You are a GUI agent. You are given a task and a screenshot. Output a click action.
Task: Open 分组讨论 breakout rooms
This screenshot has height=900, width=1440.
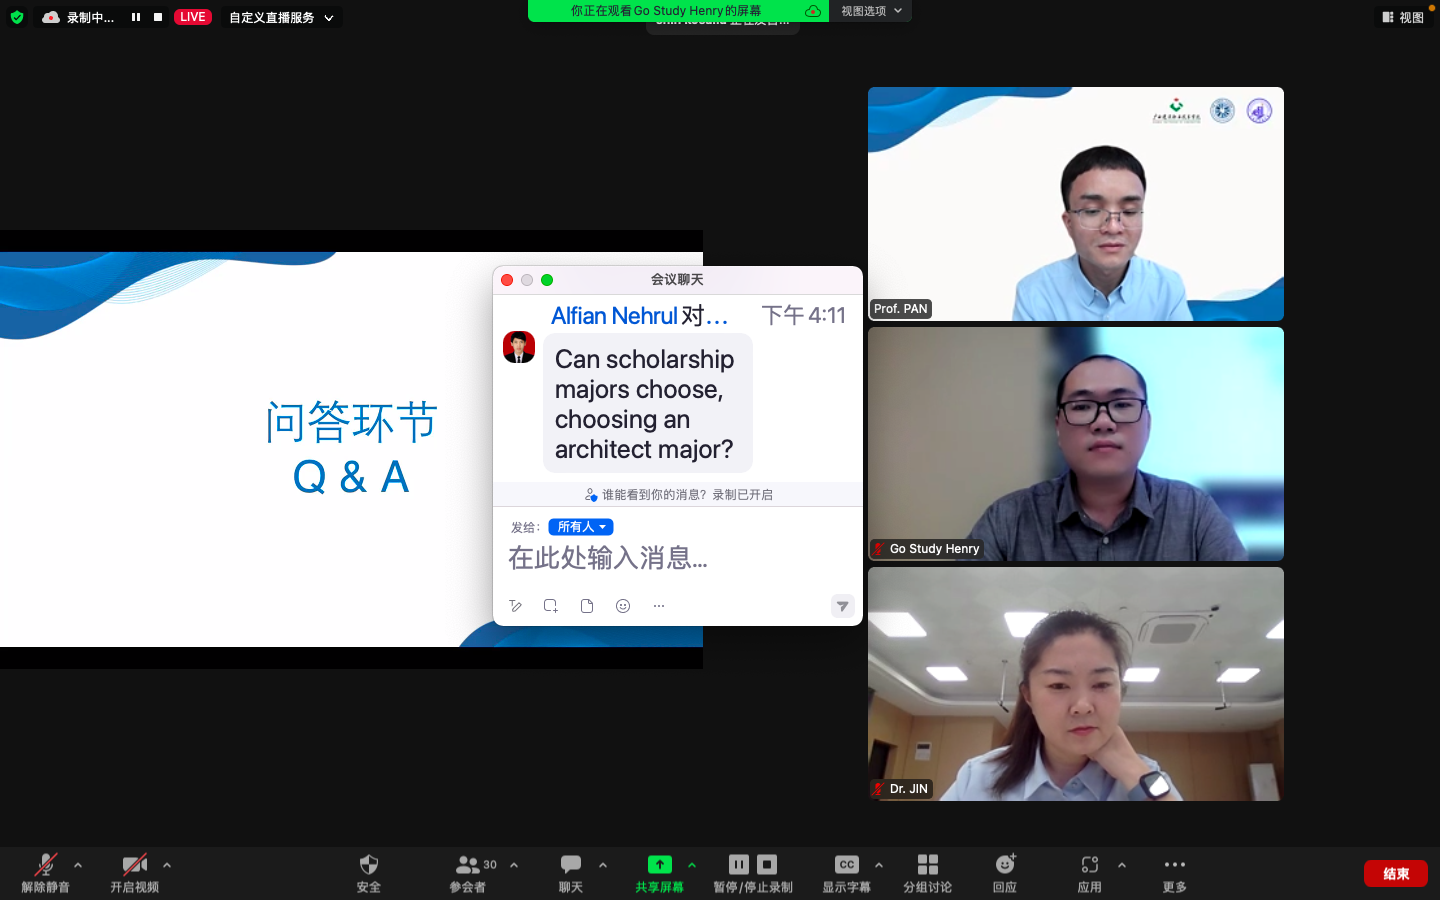927,866
